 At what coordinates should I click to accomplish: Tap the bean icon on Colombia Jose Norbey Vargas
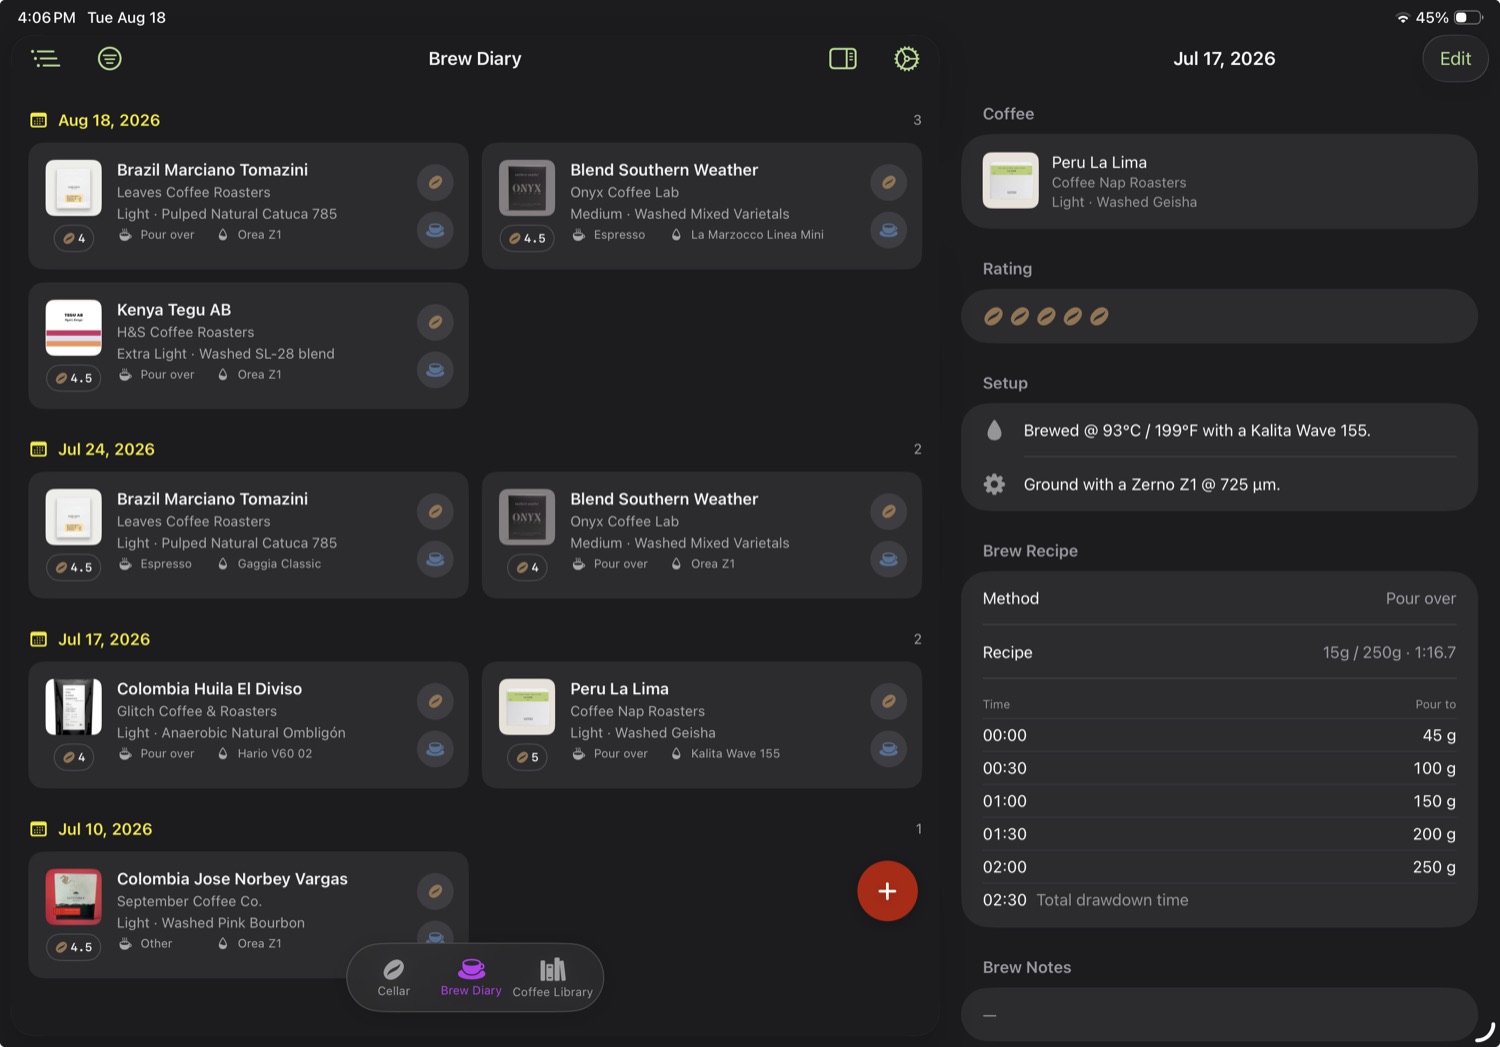point(435,891)
